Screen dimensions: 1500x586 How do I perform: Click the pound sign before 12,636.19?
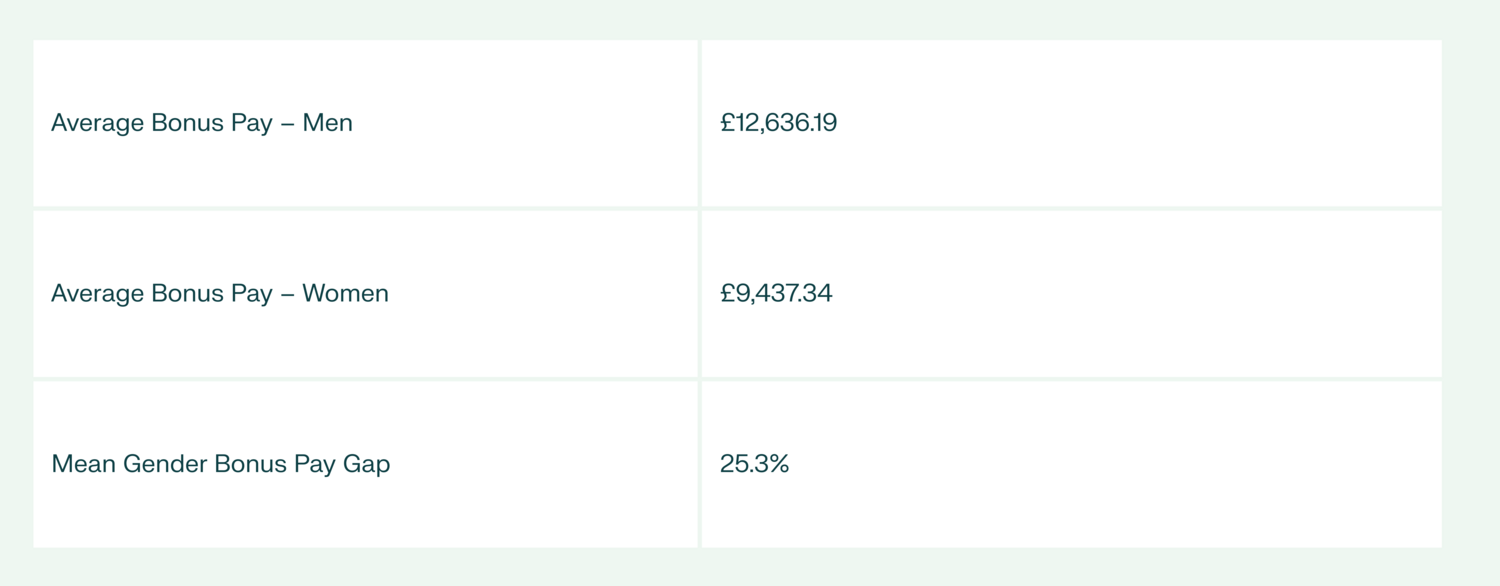(727, 123)
